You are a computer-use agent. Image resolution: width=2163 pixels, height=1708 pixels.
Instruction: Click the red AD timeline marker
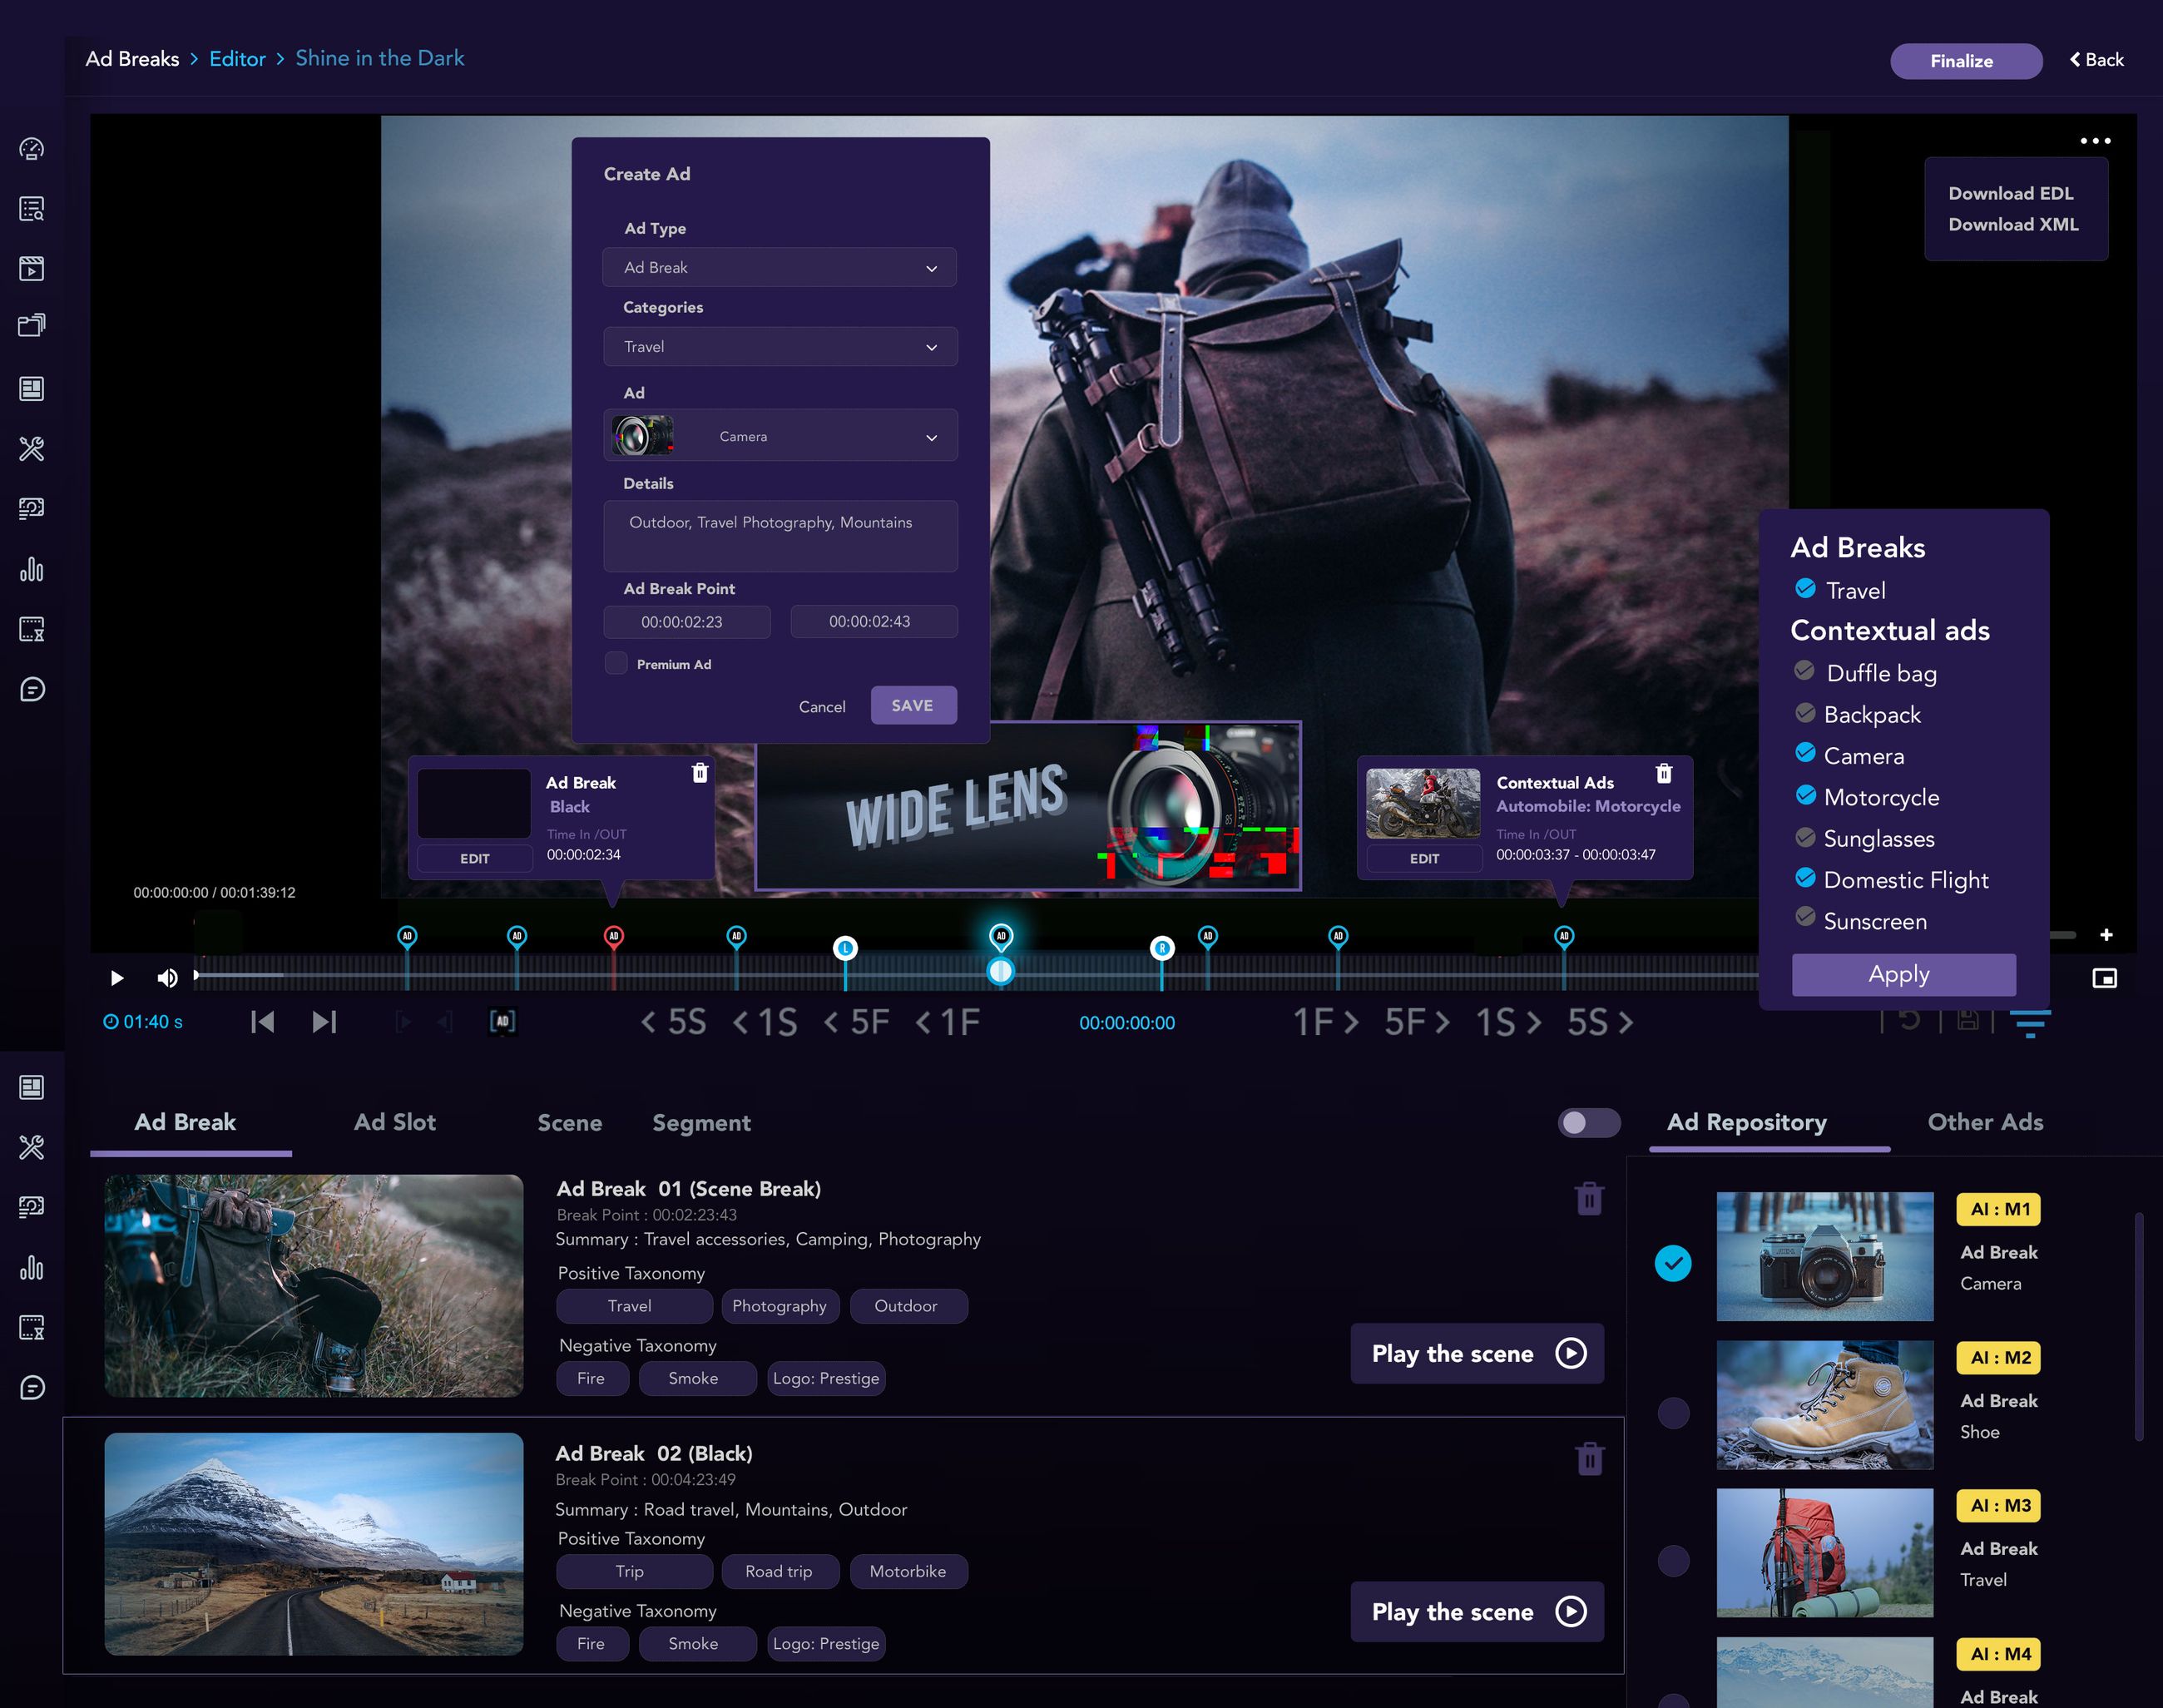(613, 936)
